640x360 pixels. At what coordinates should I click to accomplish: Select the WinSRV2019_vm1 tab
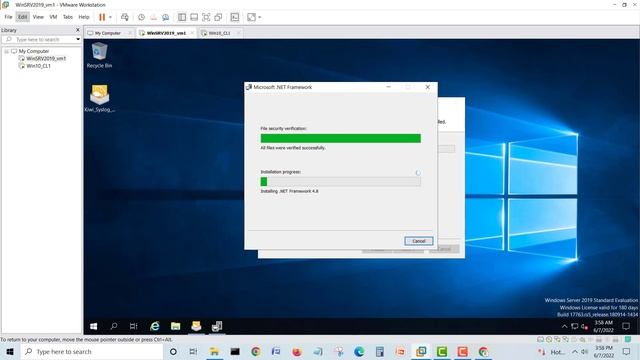pos(166,33)
